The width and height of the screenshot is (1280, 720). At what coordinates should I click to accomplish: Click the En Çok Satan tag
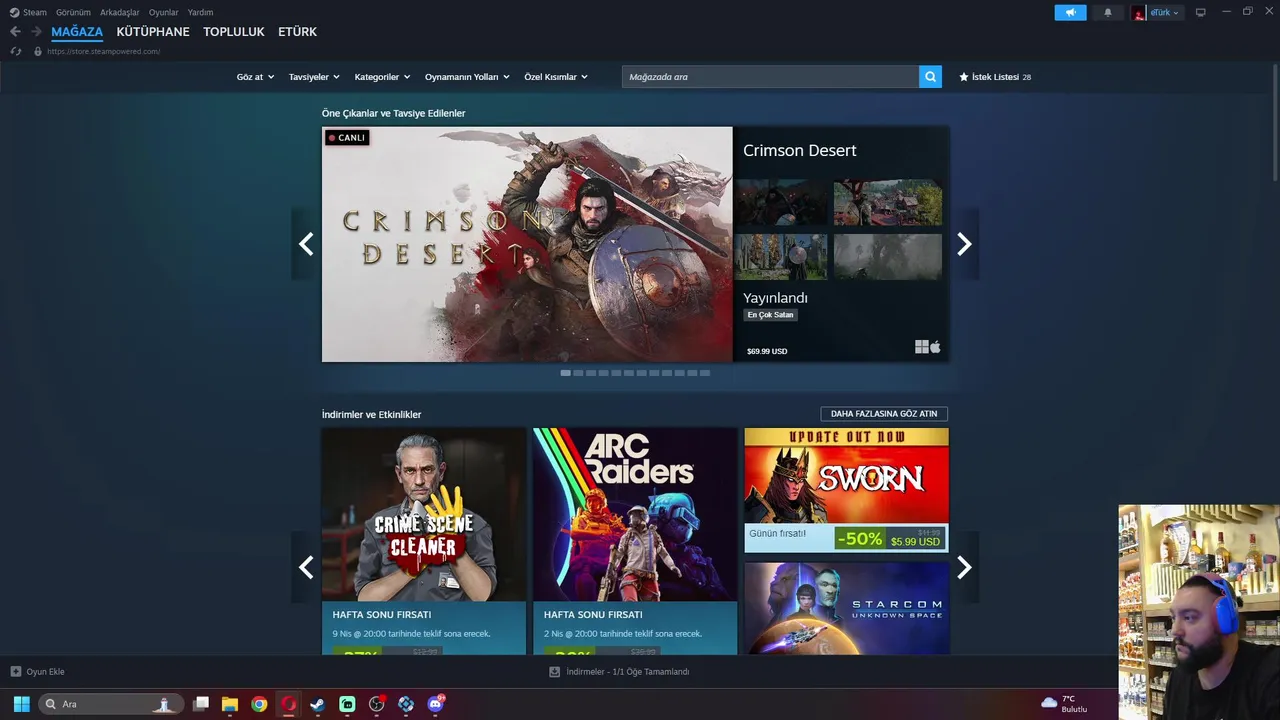tap(771, 315)
